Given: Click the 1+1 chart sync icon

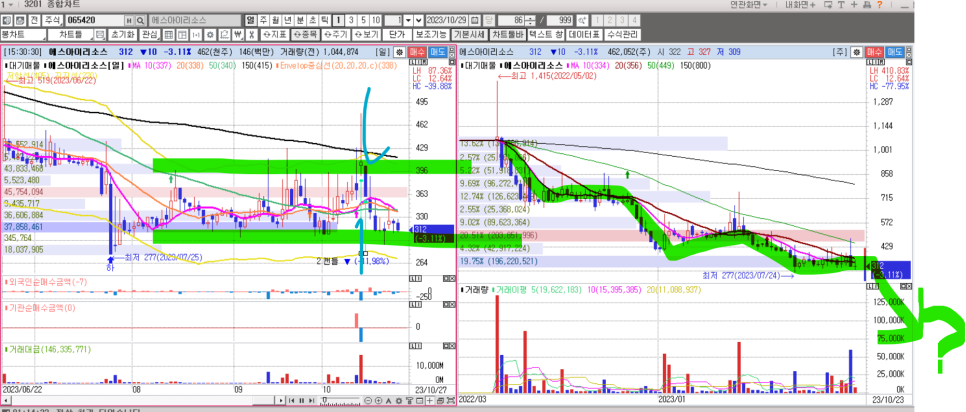Looking at the screenshot, I should [196, 34].
